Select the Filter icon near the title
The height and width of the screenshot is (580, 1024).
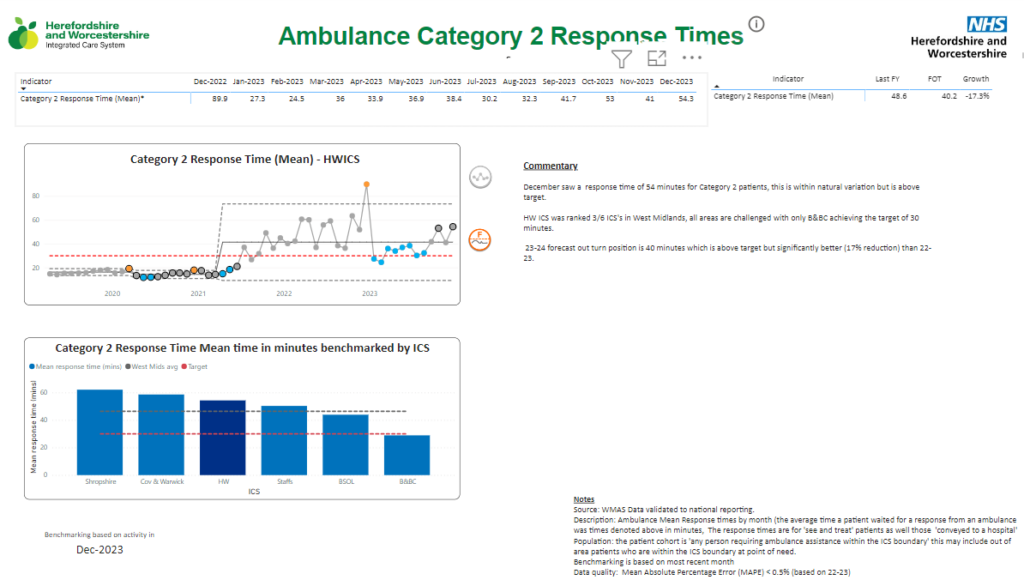tap(621, 59)
